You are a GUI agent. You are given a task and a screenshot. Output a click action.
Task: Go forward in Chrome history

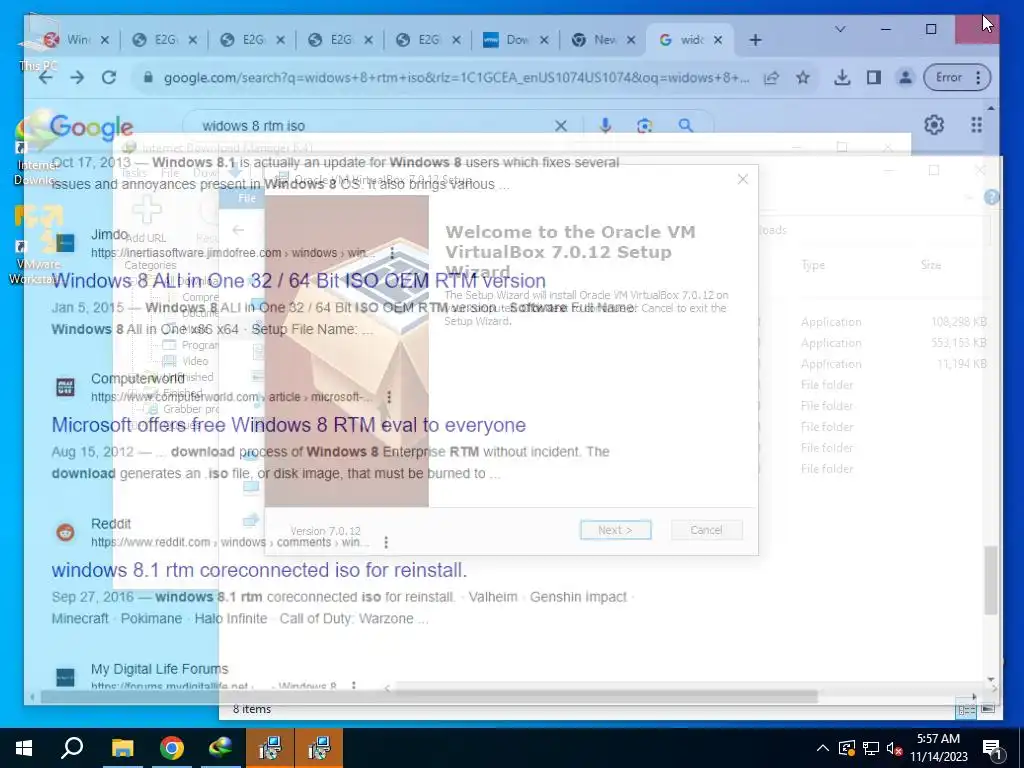coord(77,78)
